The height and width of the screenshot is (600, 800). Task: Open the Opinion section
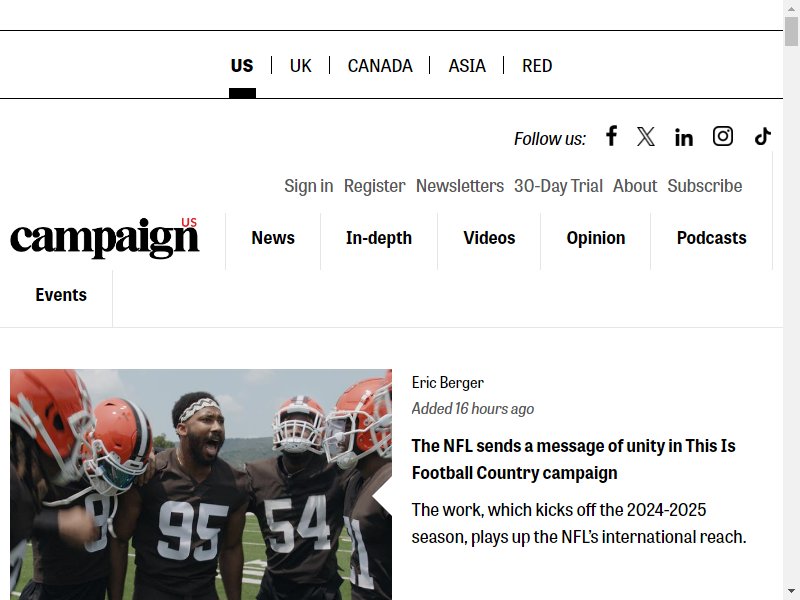point(595,238)
